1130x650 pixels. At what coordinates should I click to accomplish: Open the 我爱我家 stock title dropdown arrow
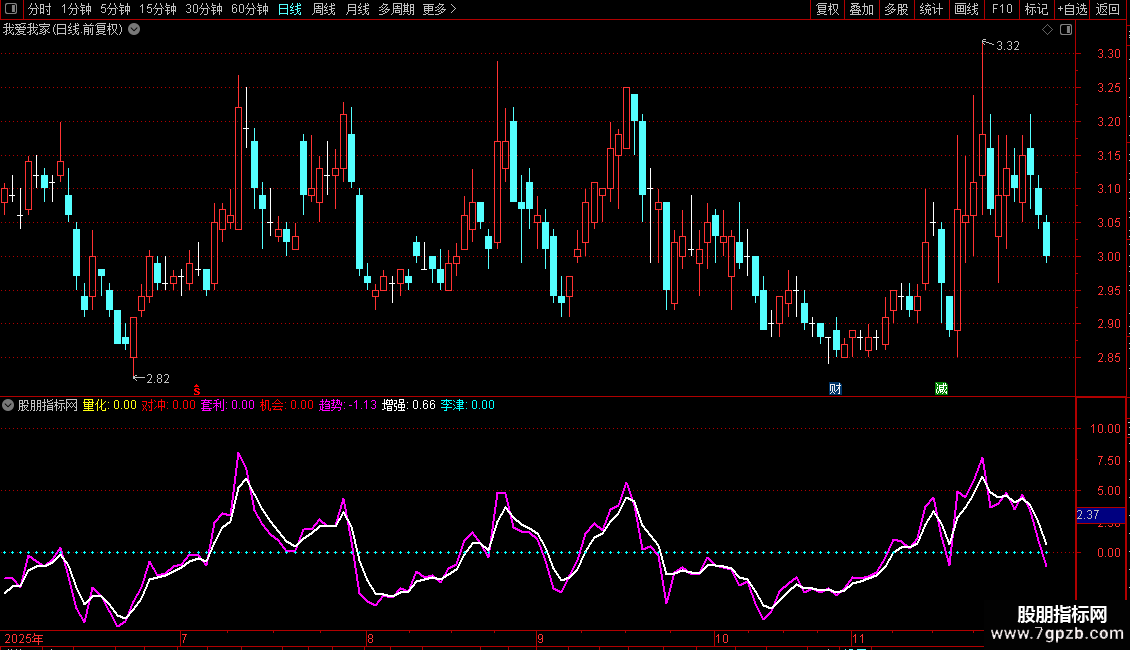coord(134,30)
